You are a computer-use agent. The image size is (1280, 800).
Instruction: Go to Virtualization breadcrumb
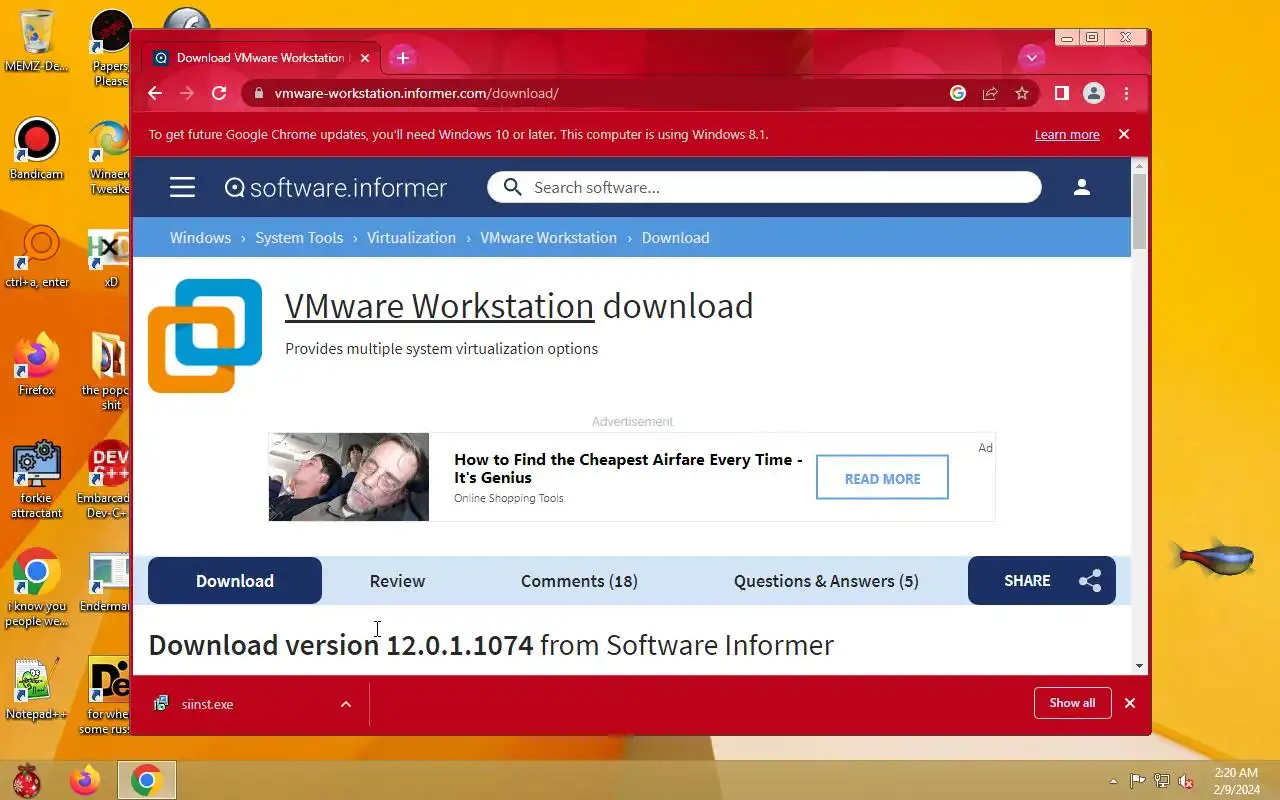pos(411,237)
